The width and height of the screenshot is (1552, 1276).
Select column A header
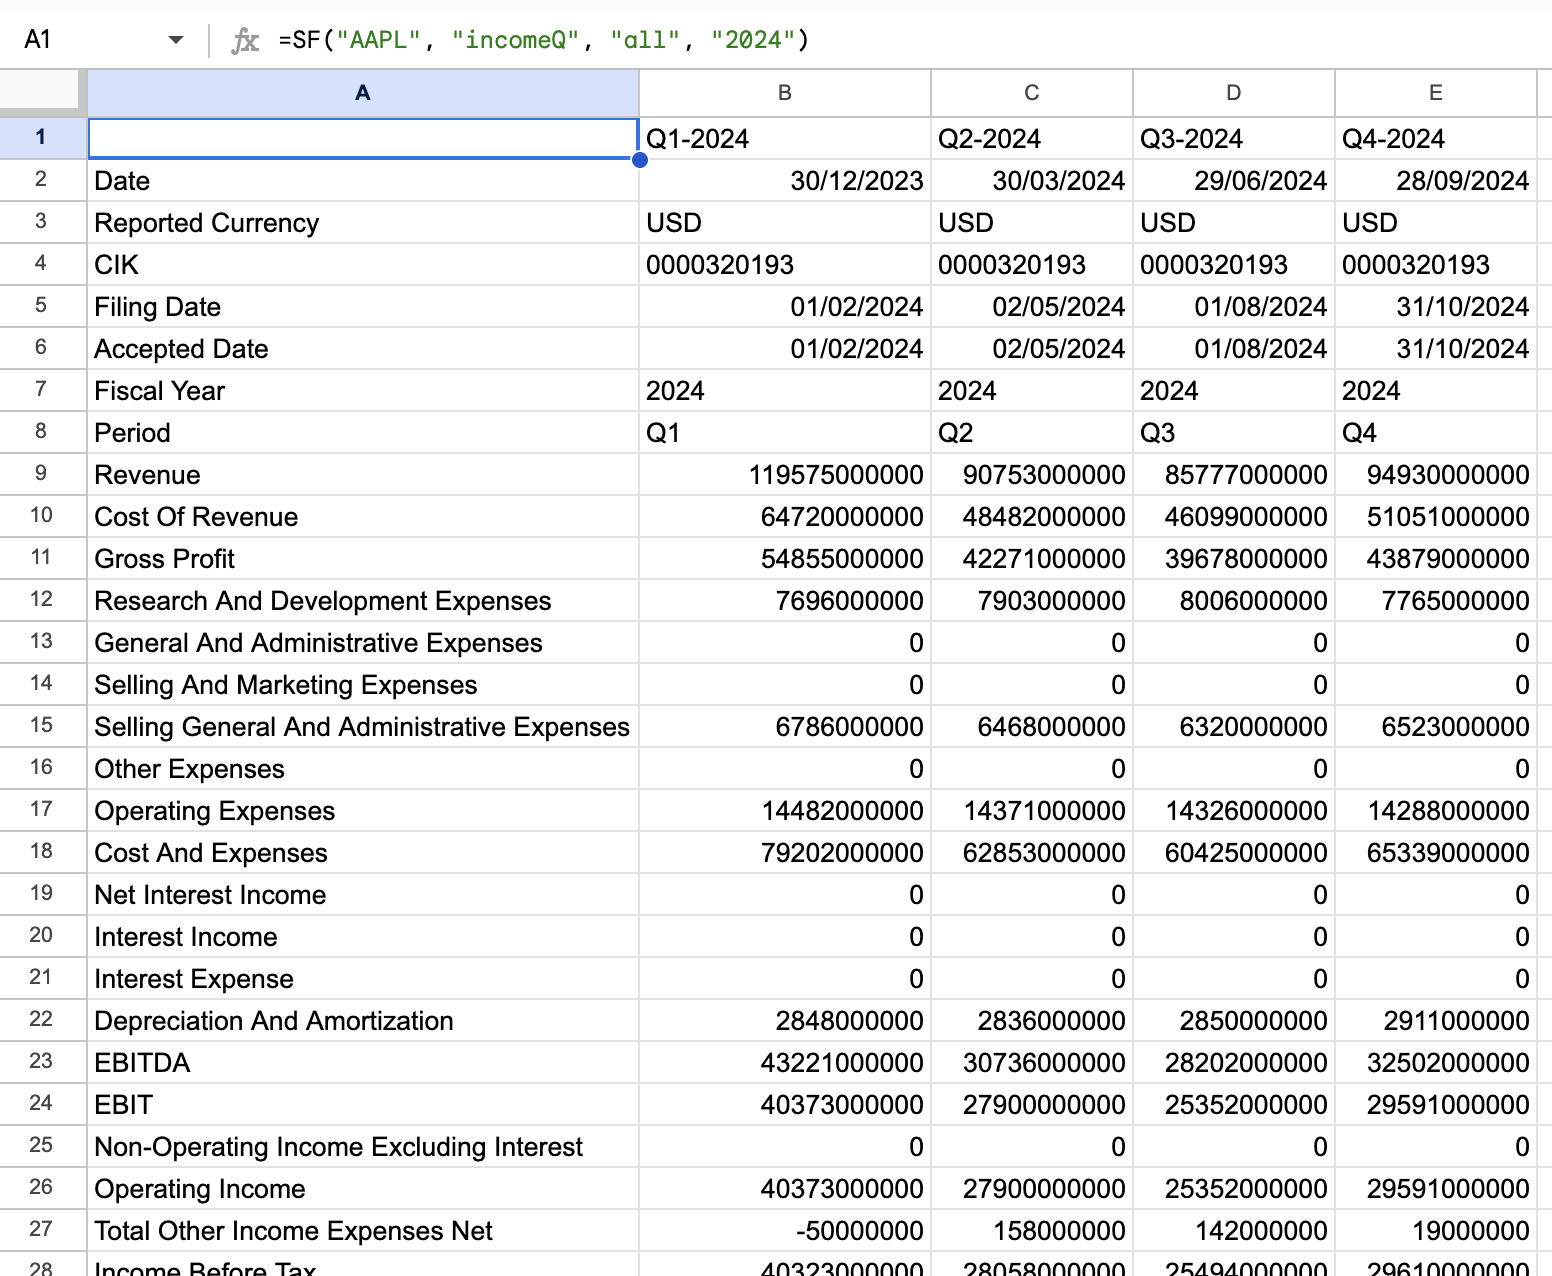(363, 93)
